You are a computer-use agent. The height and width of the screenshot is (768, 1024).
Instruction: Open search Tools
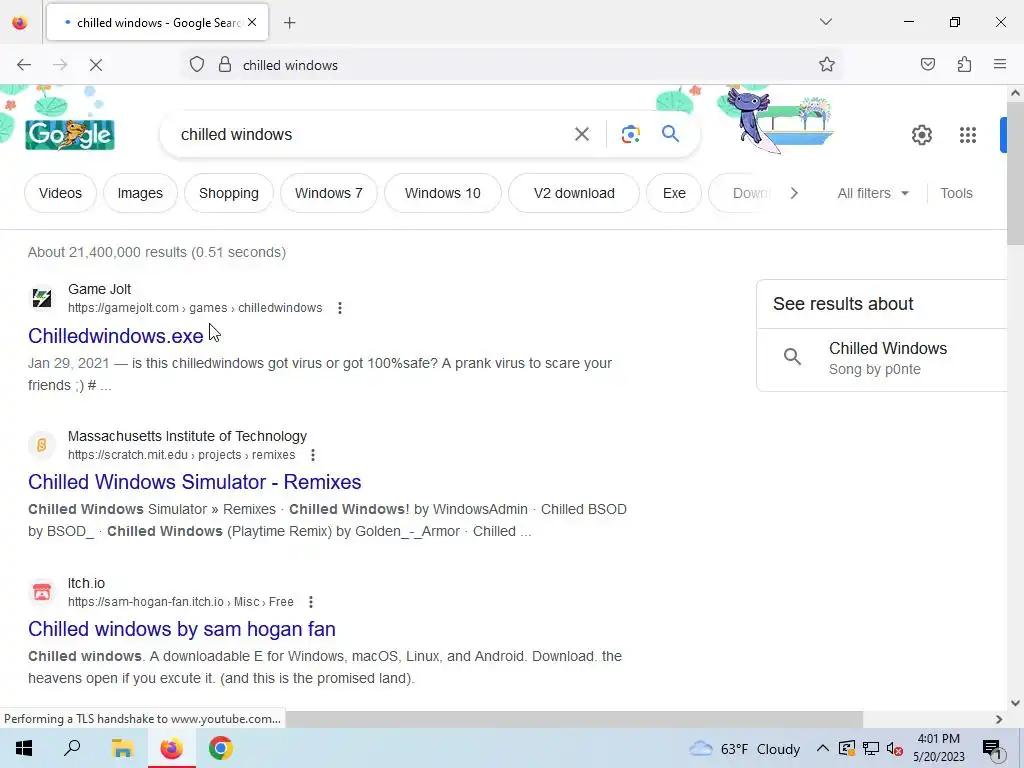(x=956, y=193)
